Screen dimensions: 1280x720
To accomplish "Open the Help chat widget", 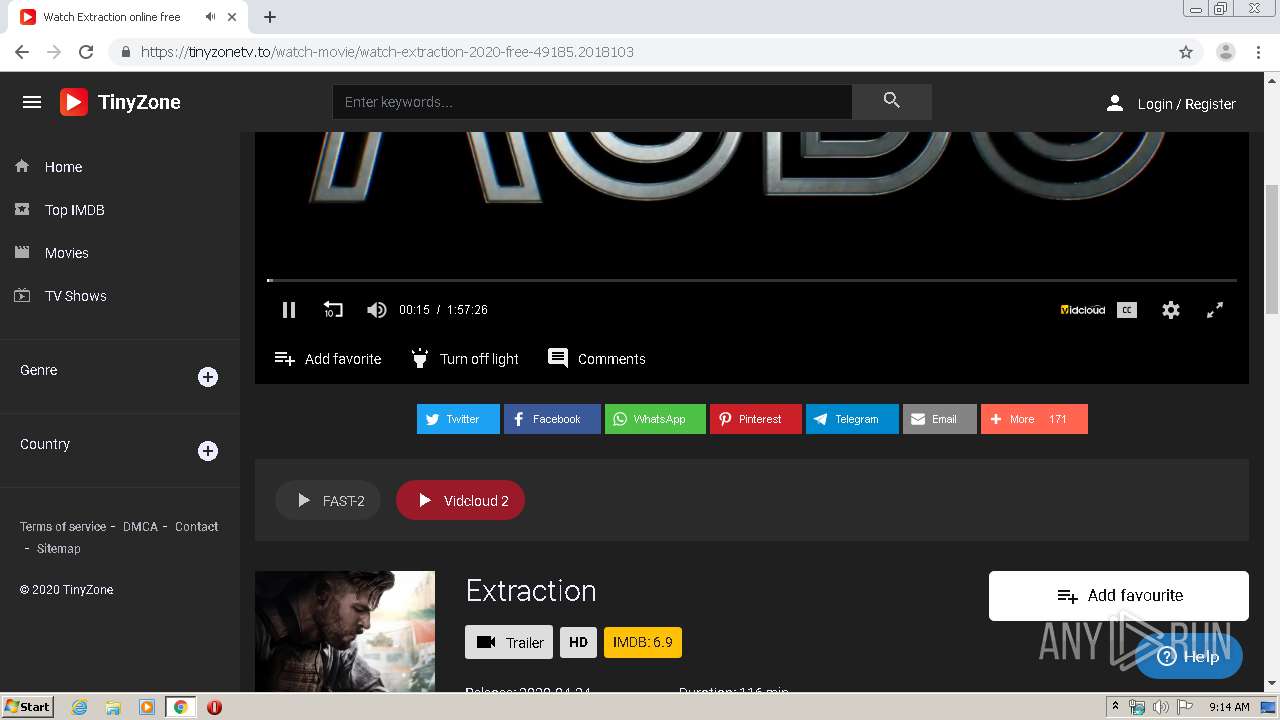I will (x=1189, y=656).
